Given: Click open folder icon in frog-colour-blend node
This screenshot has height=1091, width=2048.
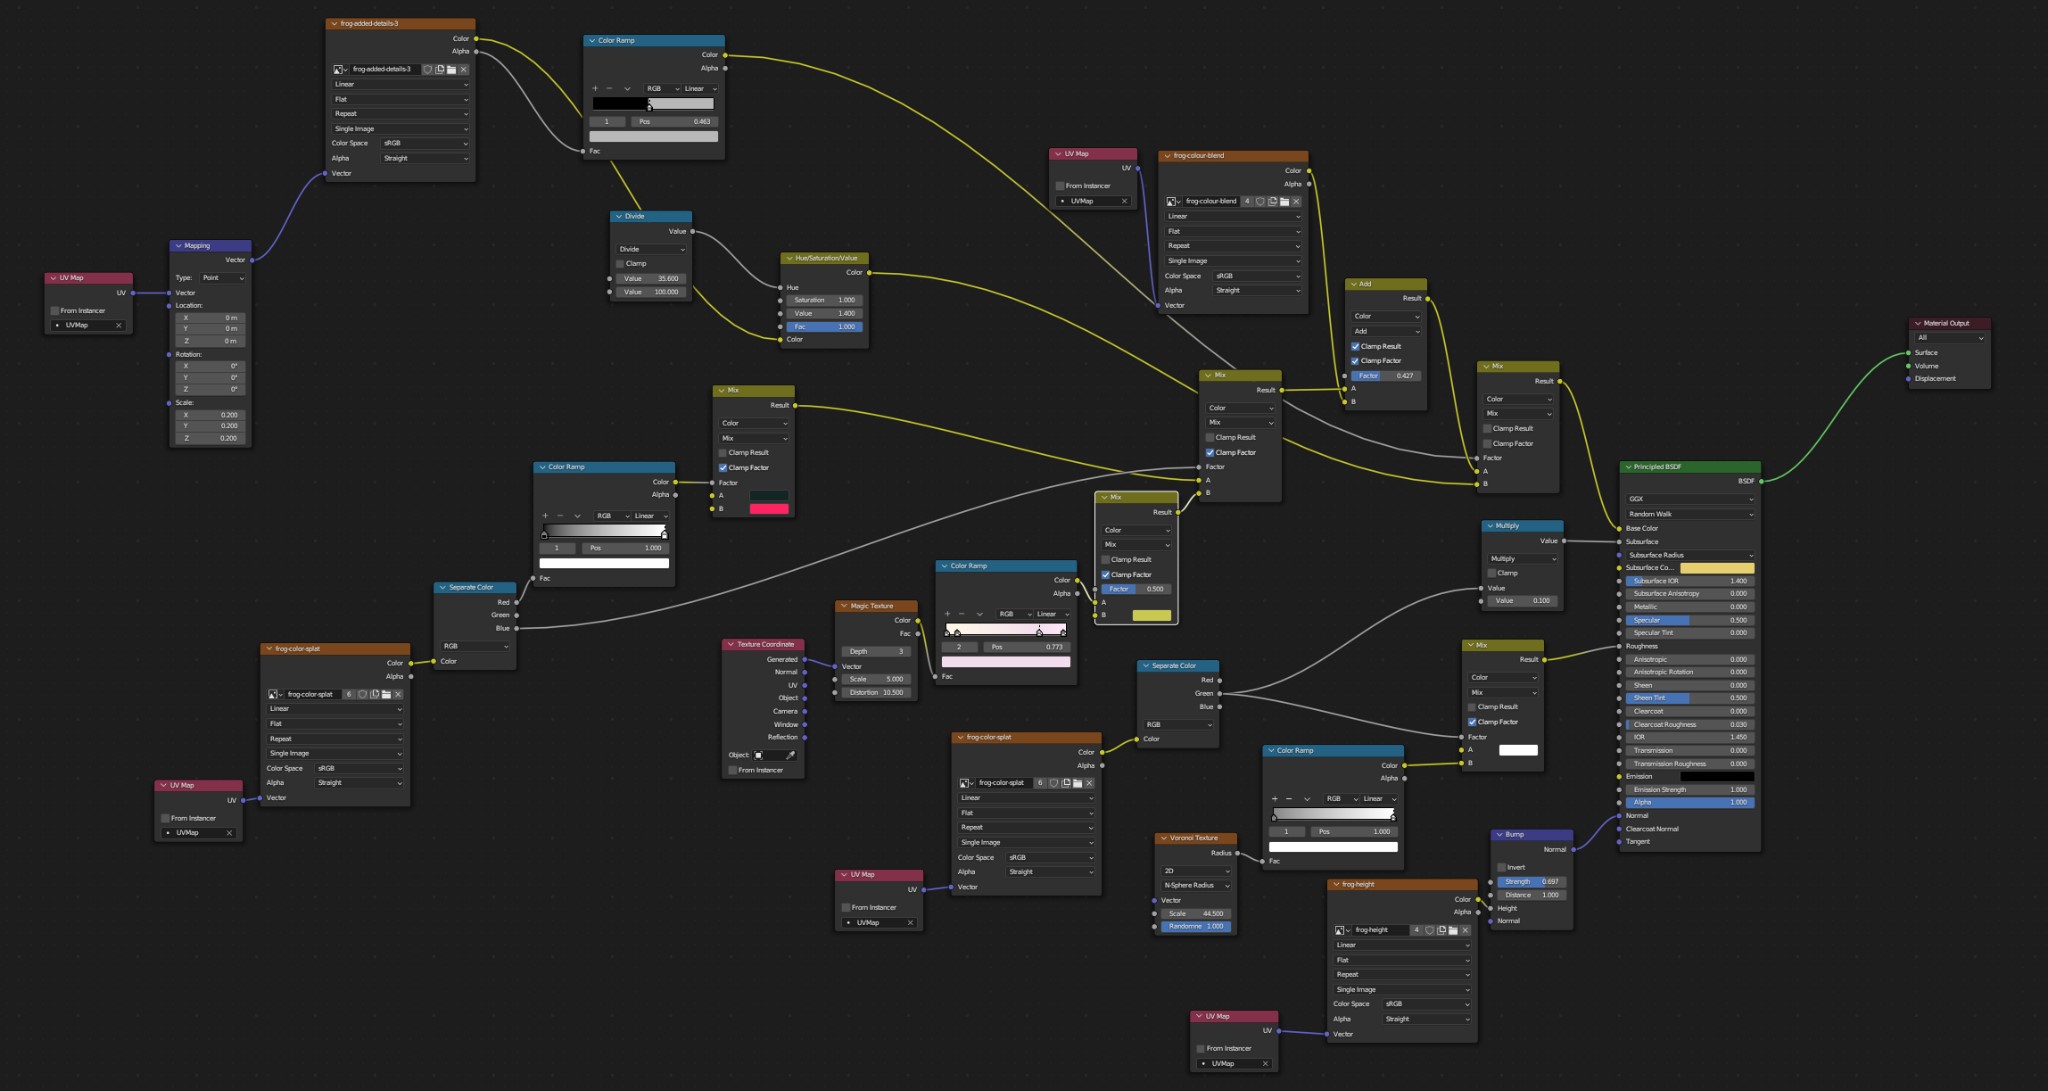Looking at the screenshot, I should (x=1284, y=201).
